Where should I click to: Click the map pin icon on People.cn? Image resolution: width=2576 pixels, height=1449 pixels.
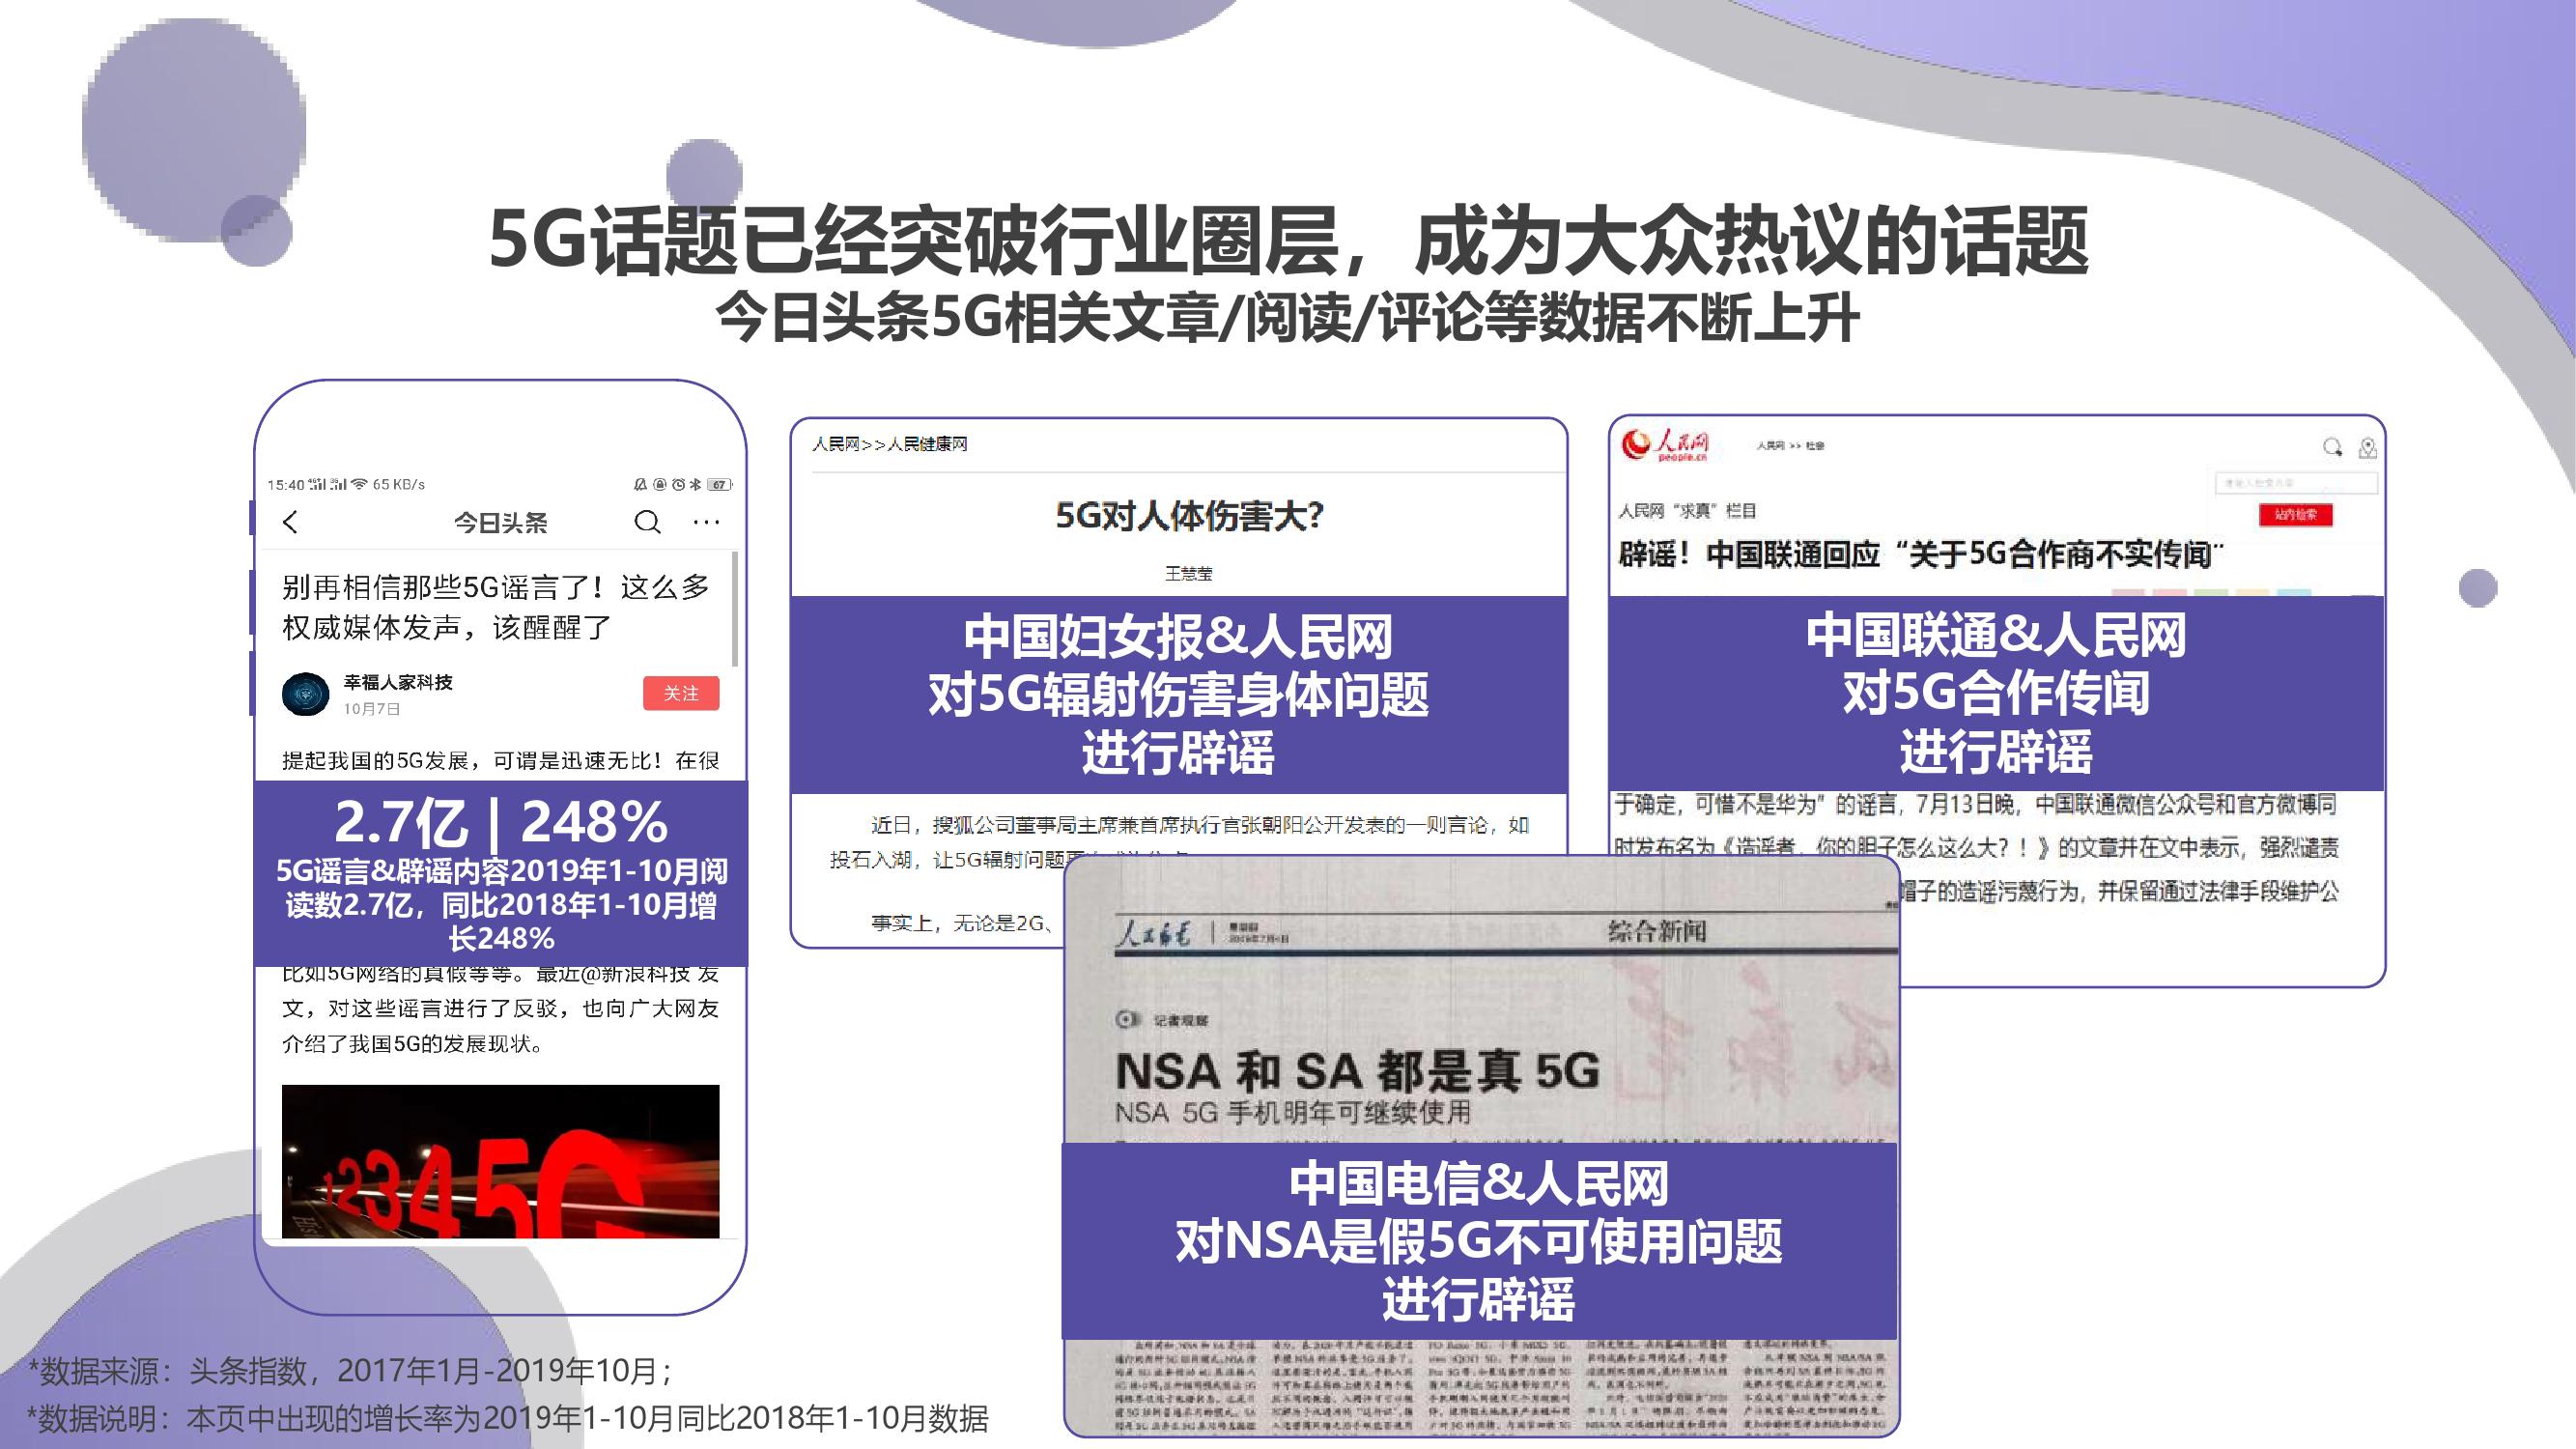coord(2367,448)
